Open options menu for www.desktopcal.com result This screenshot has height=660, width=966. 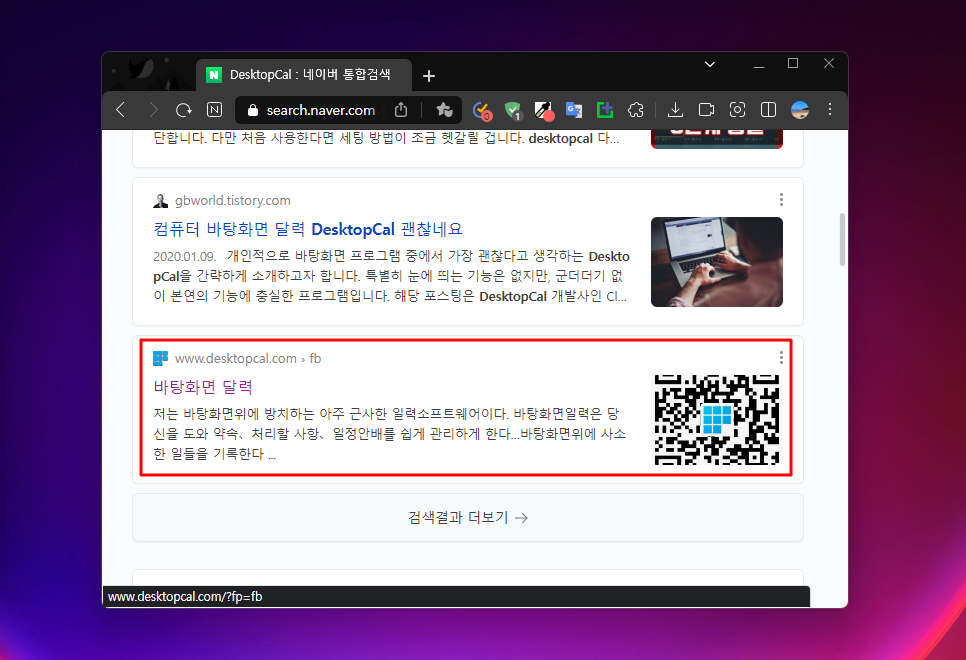(x=781, y=357)
